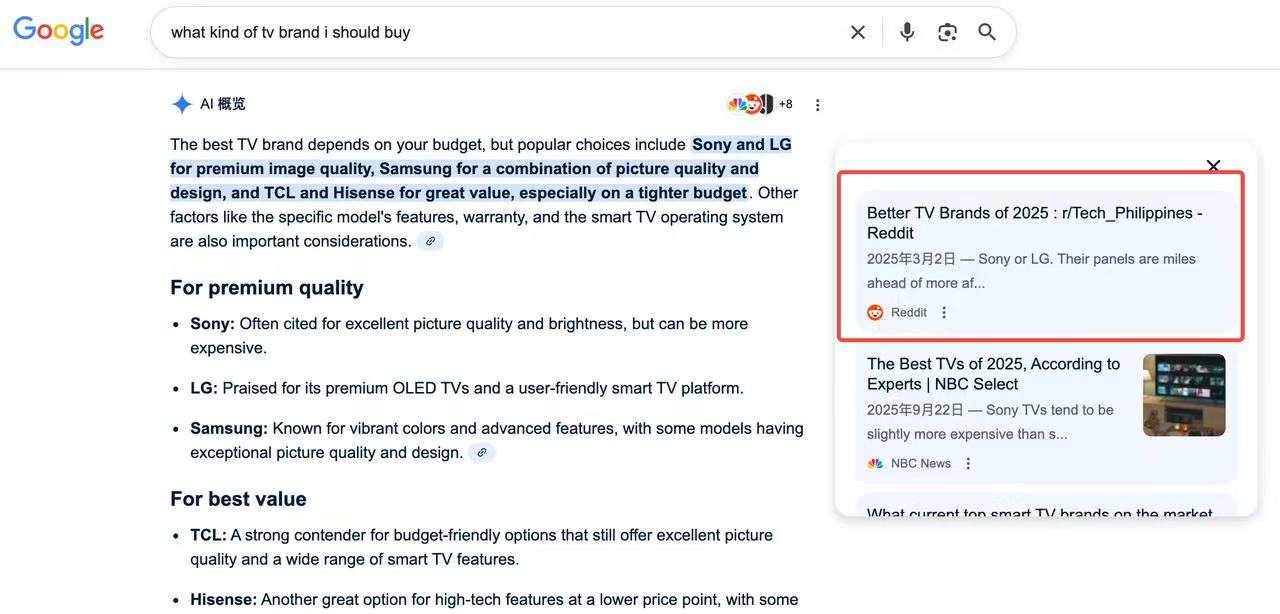The height and width of the screenshot is (614, 1280).
Task: Open the top smart TV brands result
Action: point(1039,513)
